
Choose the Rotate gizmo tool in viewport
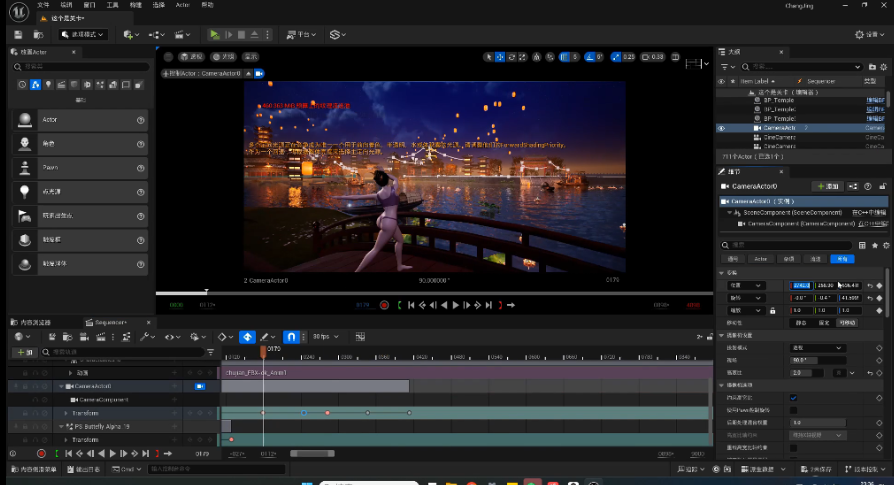click(511, 57)
